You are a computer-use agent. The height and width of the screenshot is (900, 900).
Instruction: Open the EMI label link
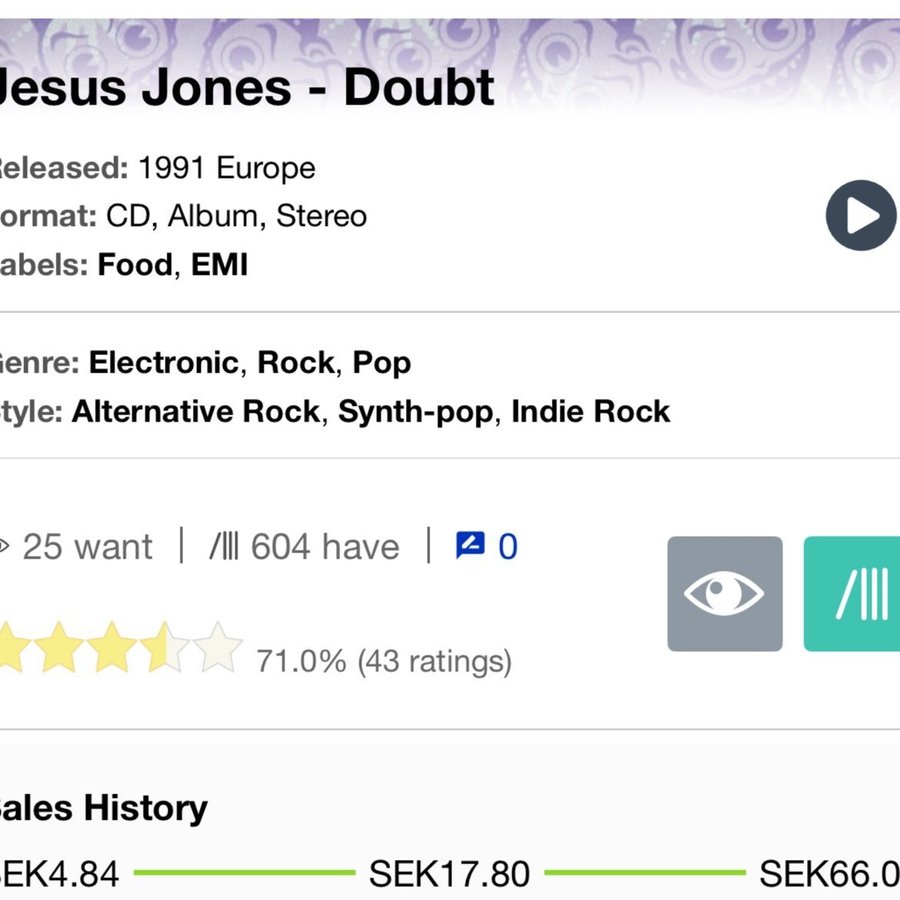[219, 265]
